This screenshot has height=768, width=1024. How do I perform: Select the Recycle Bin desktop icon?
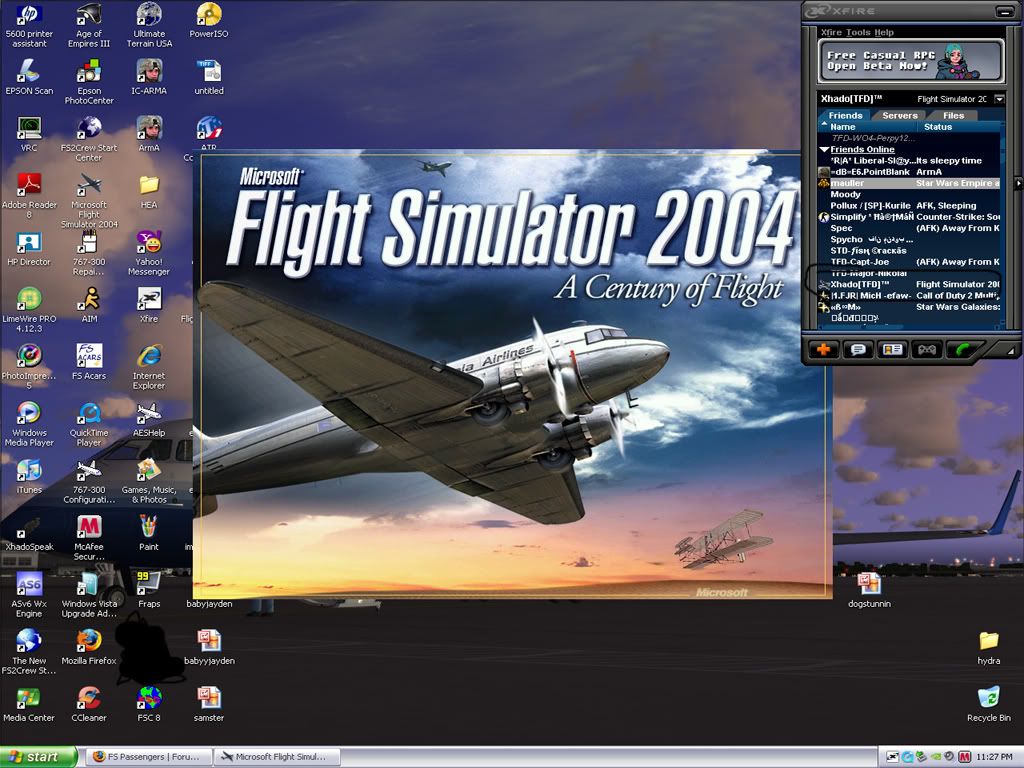pos(989,703)
